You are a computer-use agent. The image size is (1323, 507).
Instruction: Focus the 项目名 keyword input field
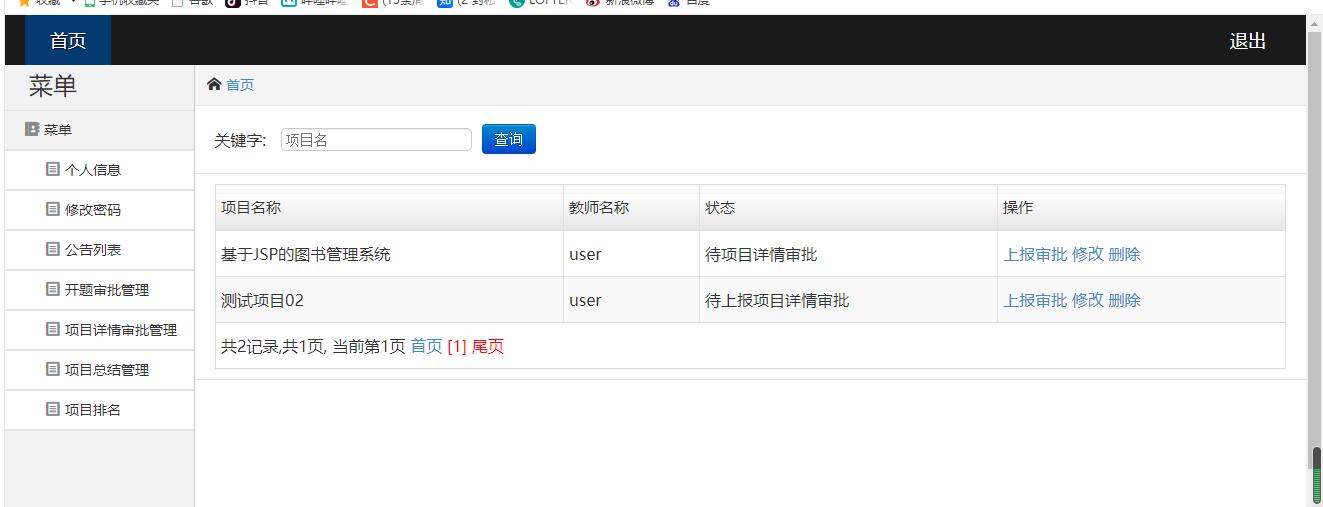376,140
